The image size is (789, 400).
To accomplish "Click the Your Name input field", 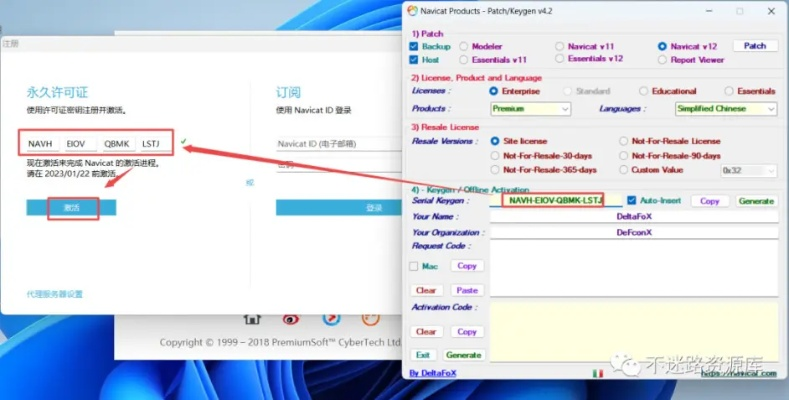I will click(x=633, y=216).
